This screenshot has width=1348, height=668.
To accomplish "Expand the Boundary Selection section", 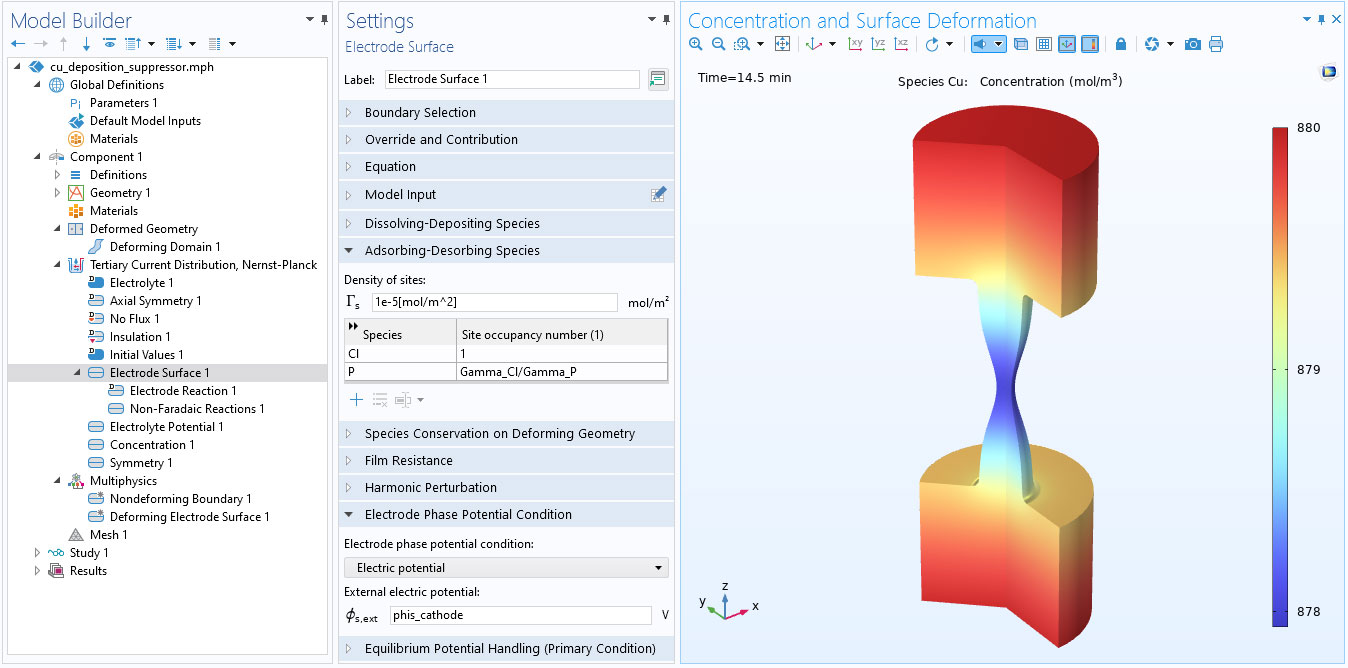I will click(x=420, y=113).
